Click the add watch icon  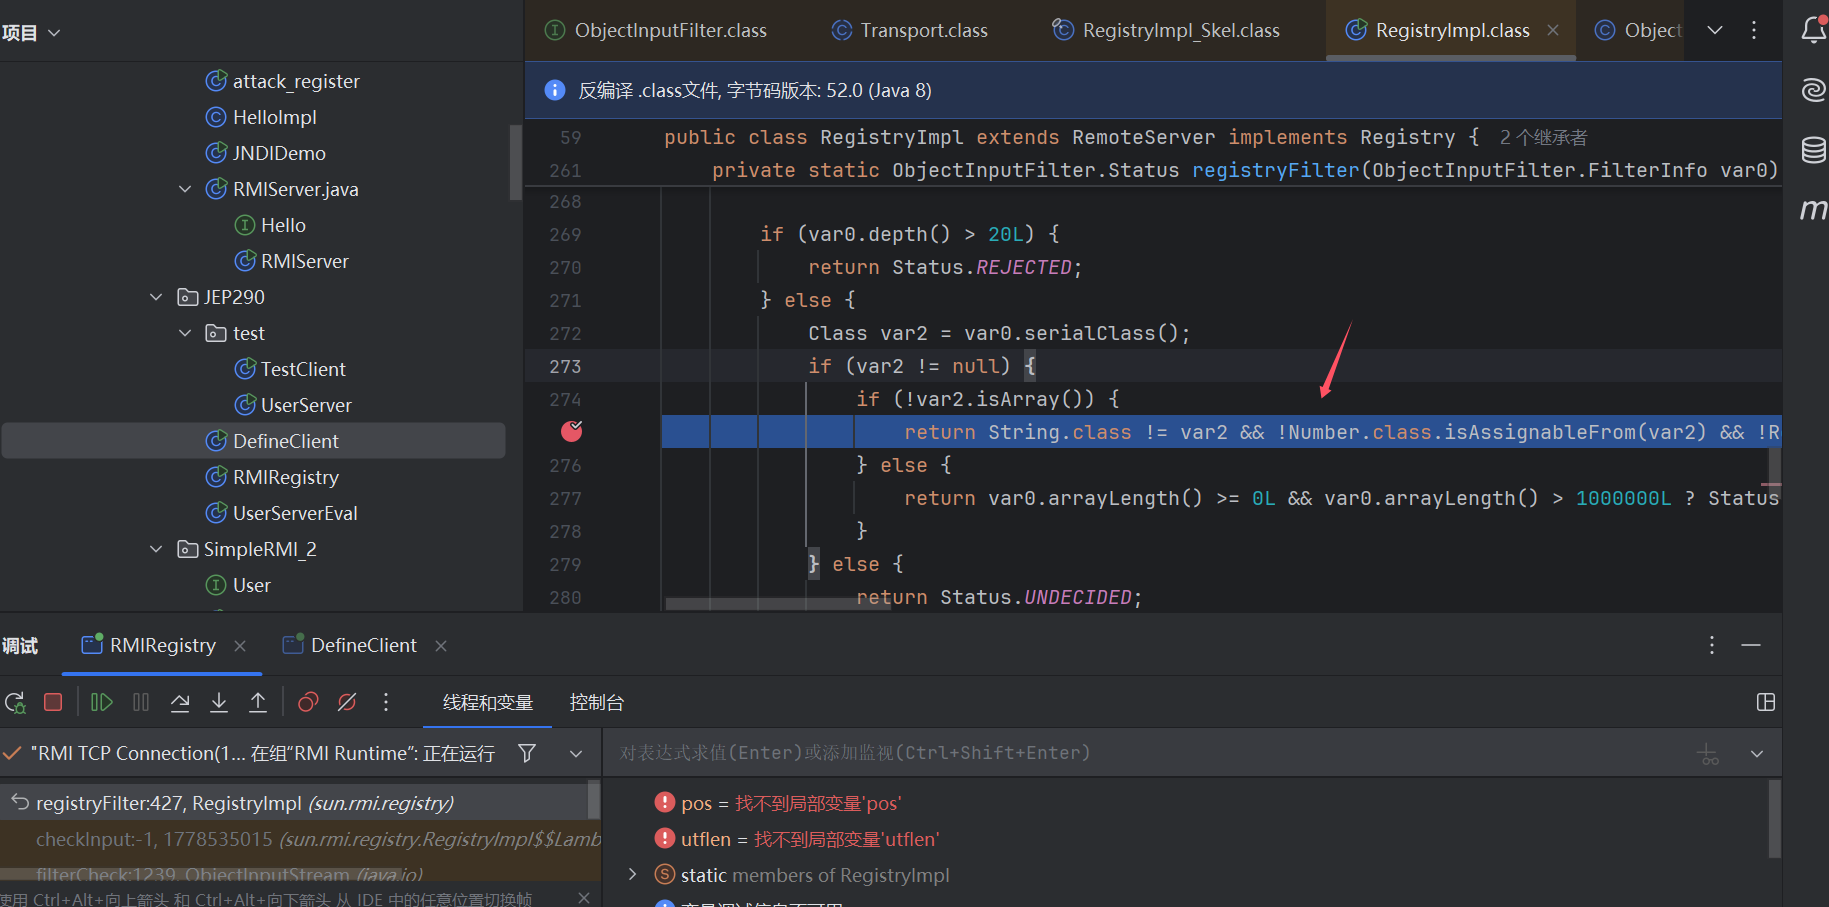(x=1708, y=754)
